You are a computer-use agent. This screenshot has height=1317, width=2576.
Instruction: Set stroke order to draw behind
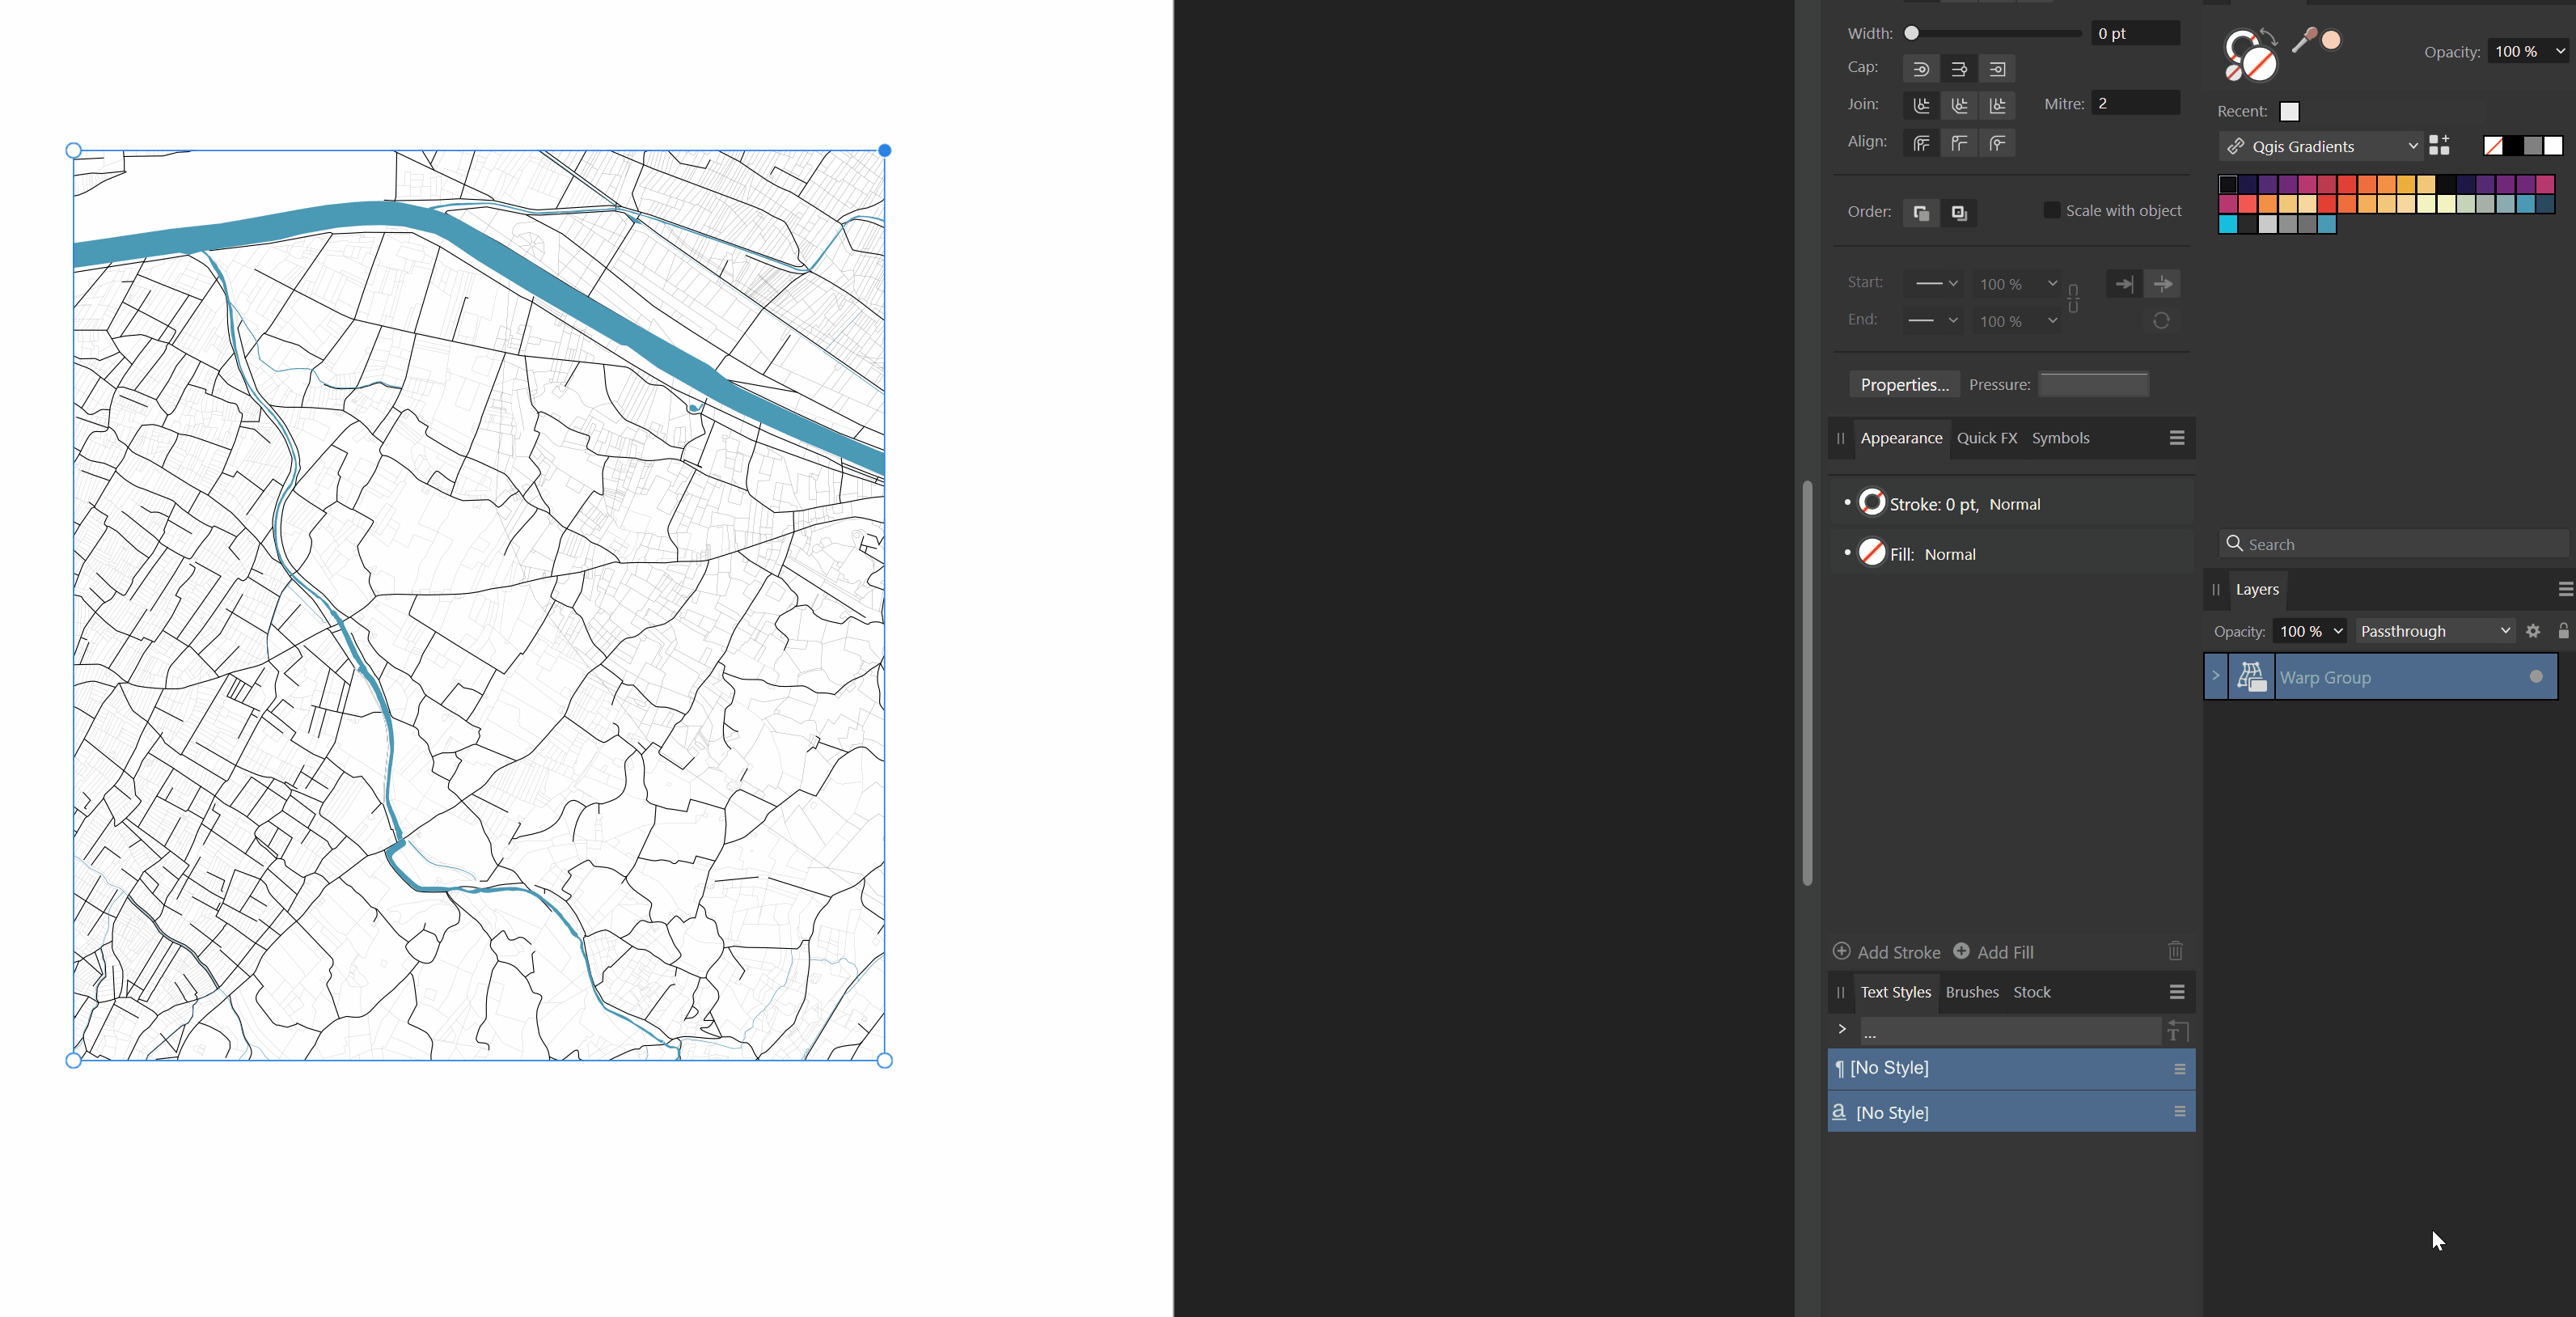pyautogui.click(x=1920, y=213)
